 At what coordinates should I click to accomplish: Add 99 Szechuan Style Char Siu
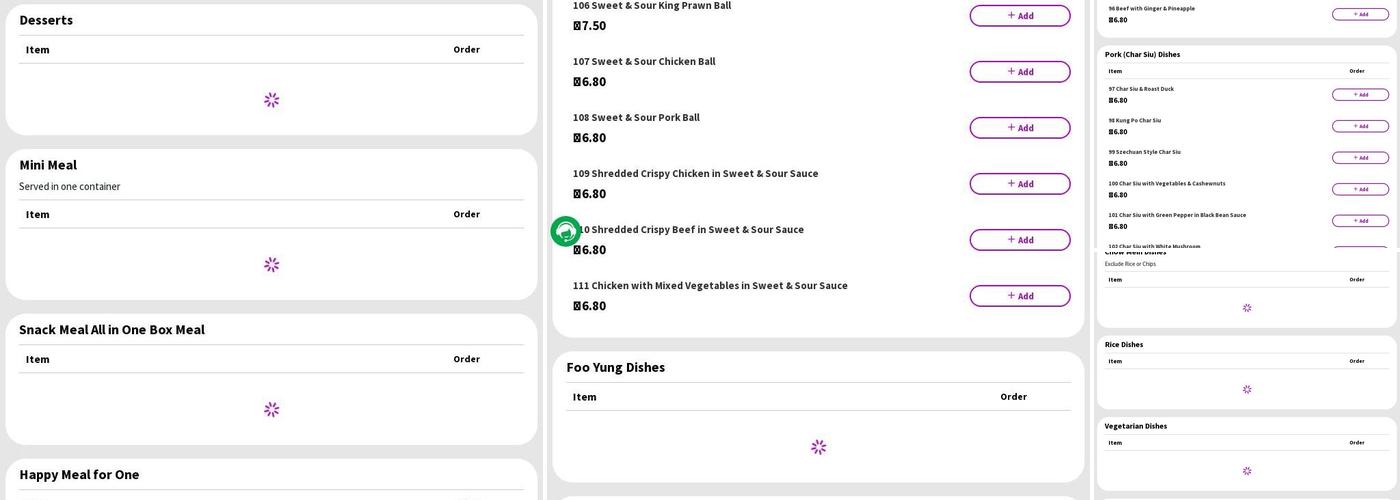click(x=1360, y=158)
